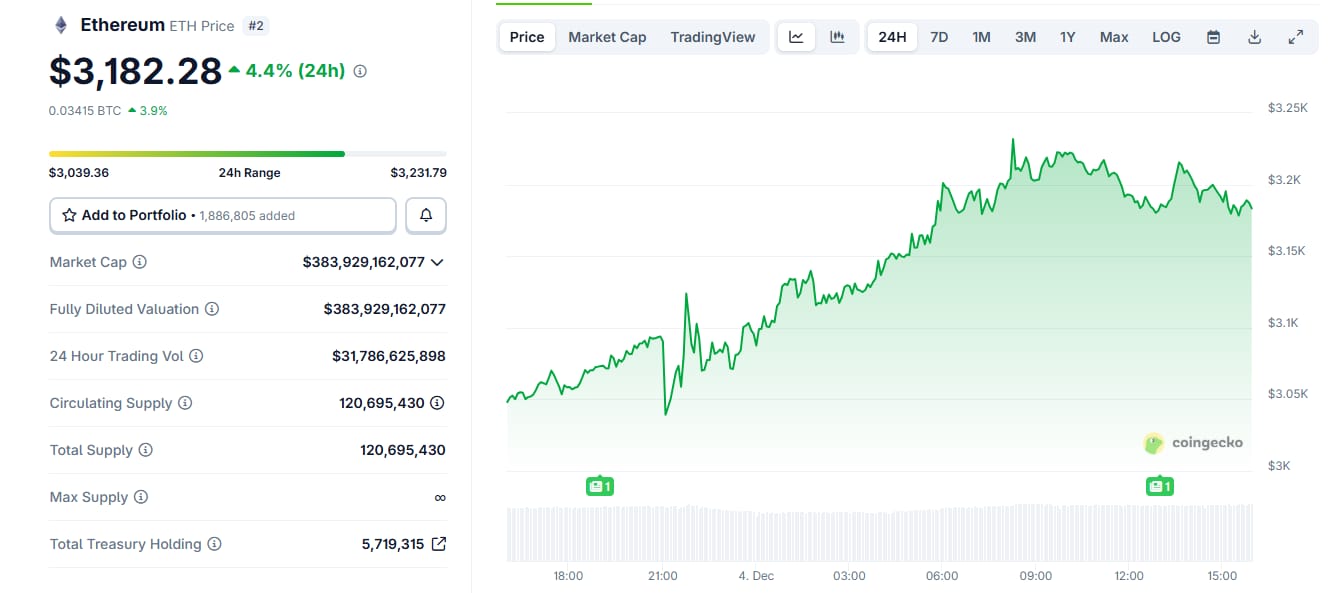
Task: Select the 7D timeframe
Action: 939,36
